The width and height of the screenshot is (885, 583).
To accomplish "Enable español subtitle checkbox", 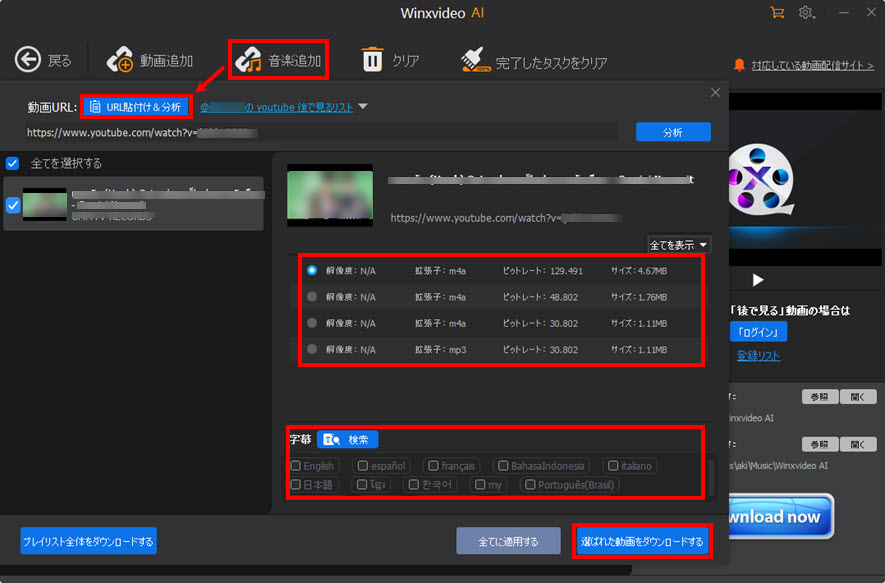I will [x=362, y=466].
